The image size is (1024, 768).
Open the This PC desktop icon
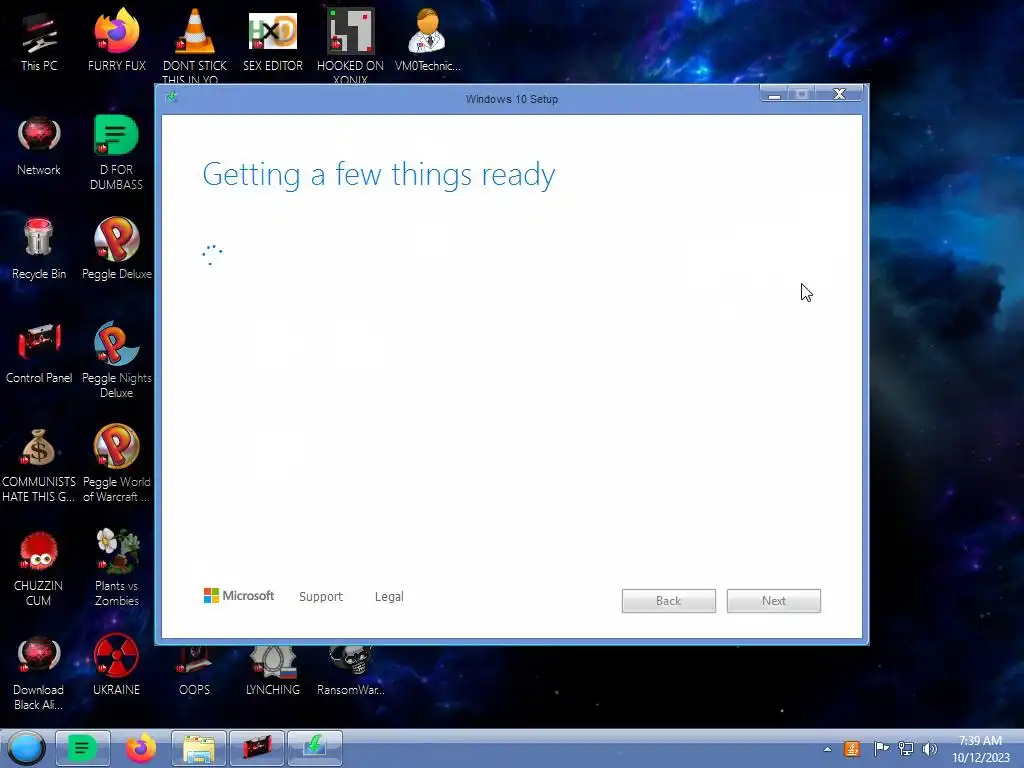(39, 40)
